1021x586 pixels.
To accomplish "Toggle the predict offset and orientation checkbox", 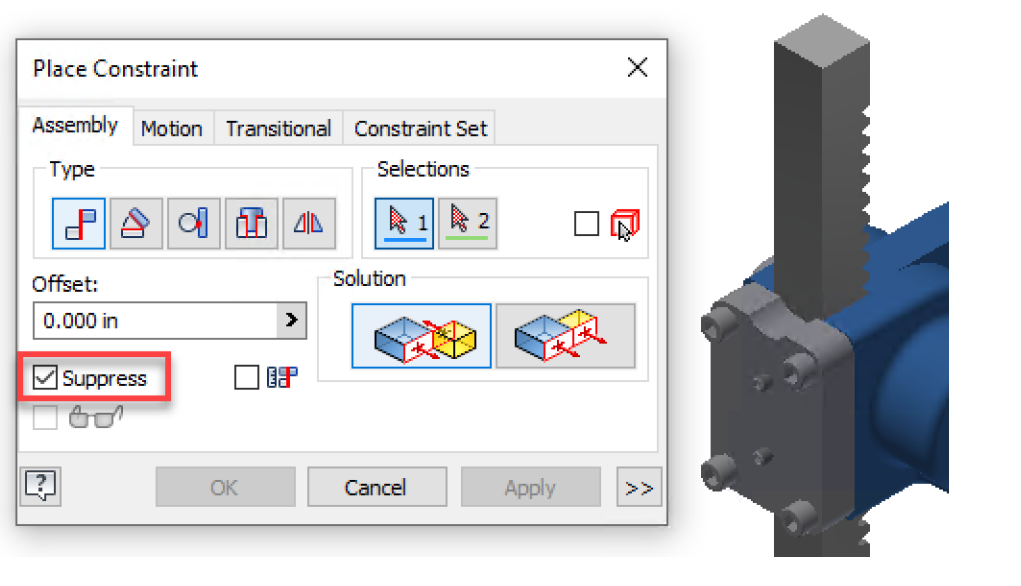I will tap(246, 377).
